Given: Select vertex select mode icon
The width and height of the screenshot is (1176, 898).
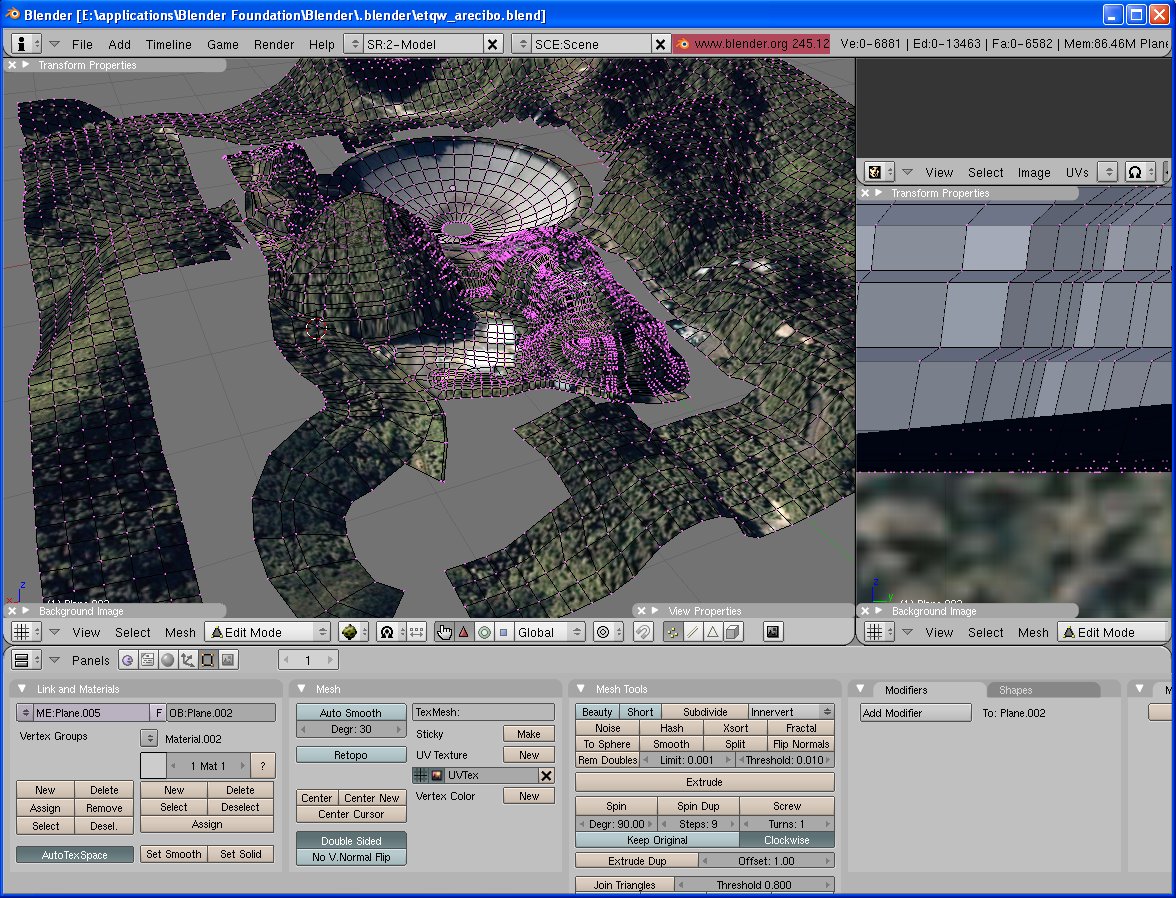Looking at the screenshot, I should click(673, 632).
